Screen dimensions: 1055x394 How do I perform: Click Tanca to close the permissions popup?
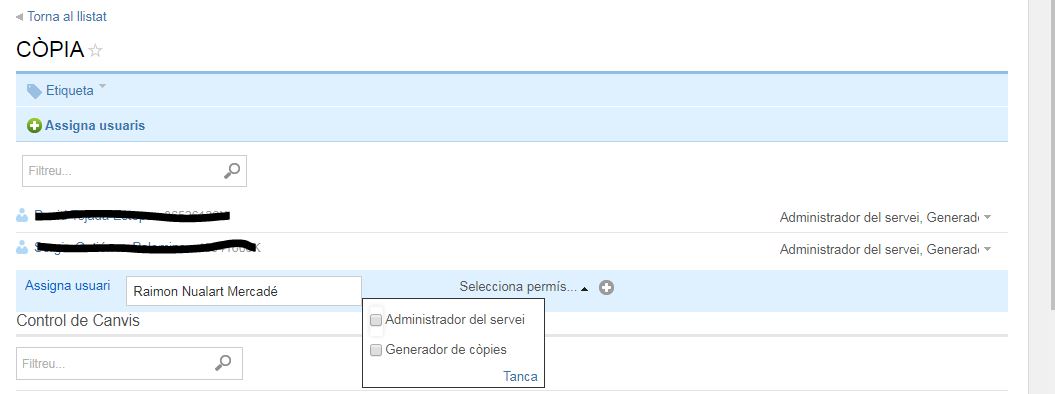coord(520,376)
